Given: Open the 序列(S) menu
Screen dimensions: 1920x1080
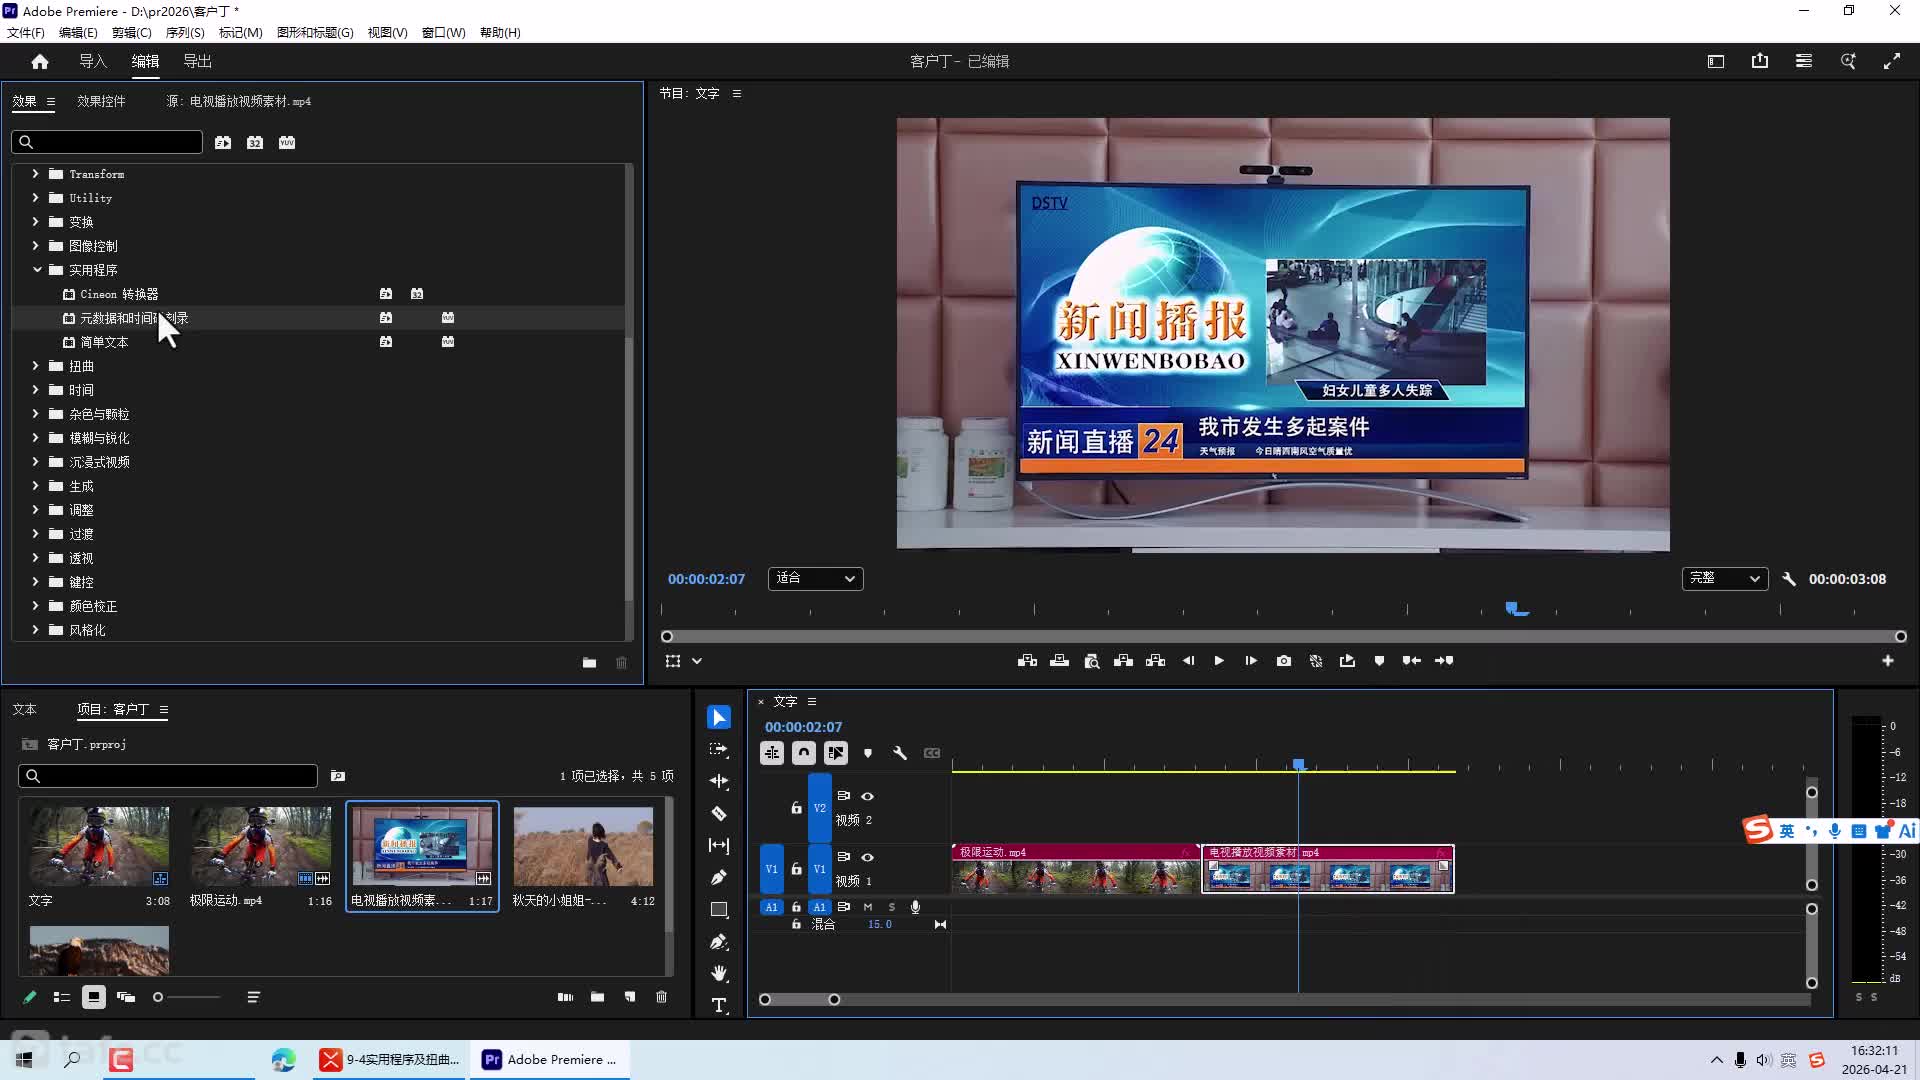Looking at the screenshot, I should pos(185,32).
